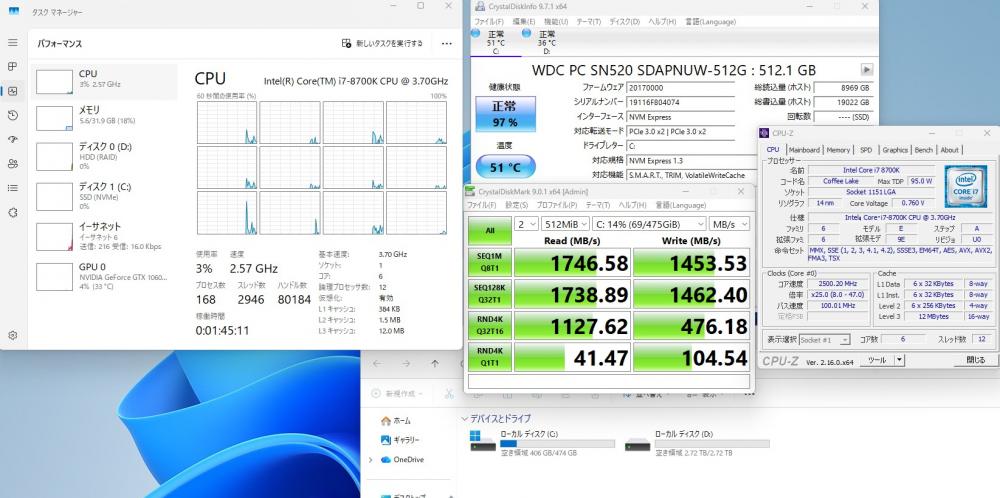Go up one folder in Explorer

435,363
